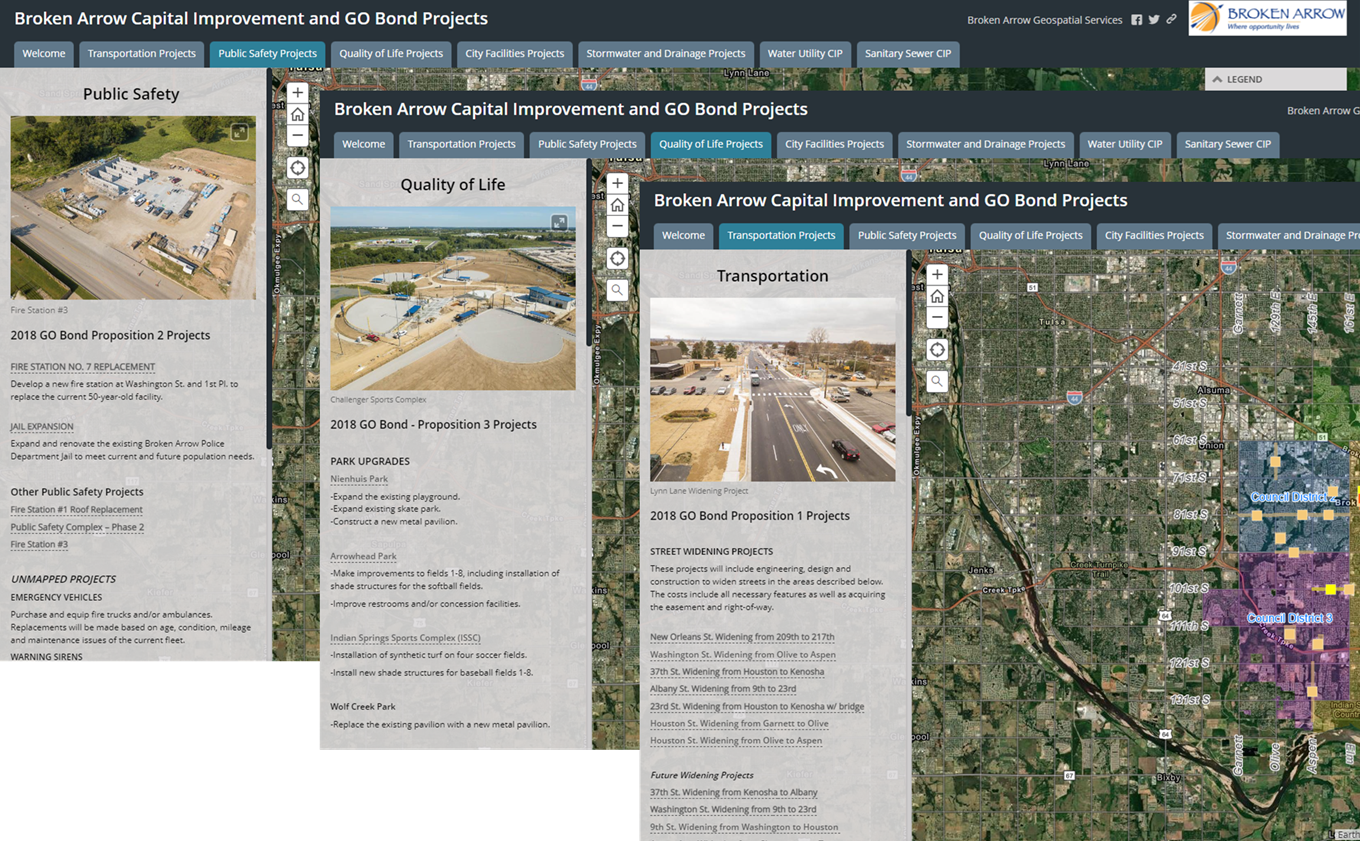Screen dimensions: 1360x841
Task: Zoom in on the Public Safety window map
Action: 297,93
